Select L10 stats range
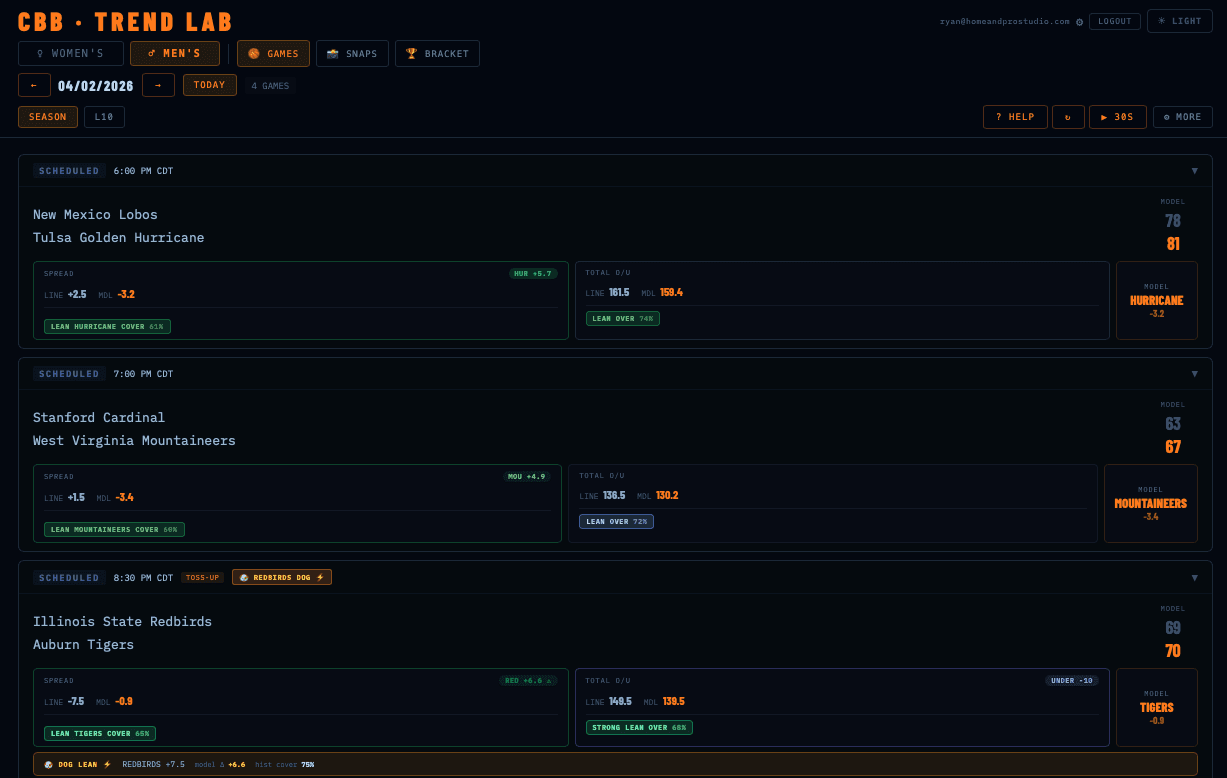Viewport: 1227px width, 778px height. click(x=104, y=117)
